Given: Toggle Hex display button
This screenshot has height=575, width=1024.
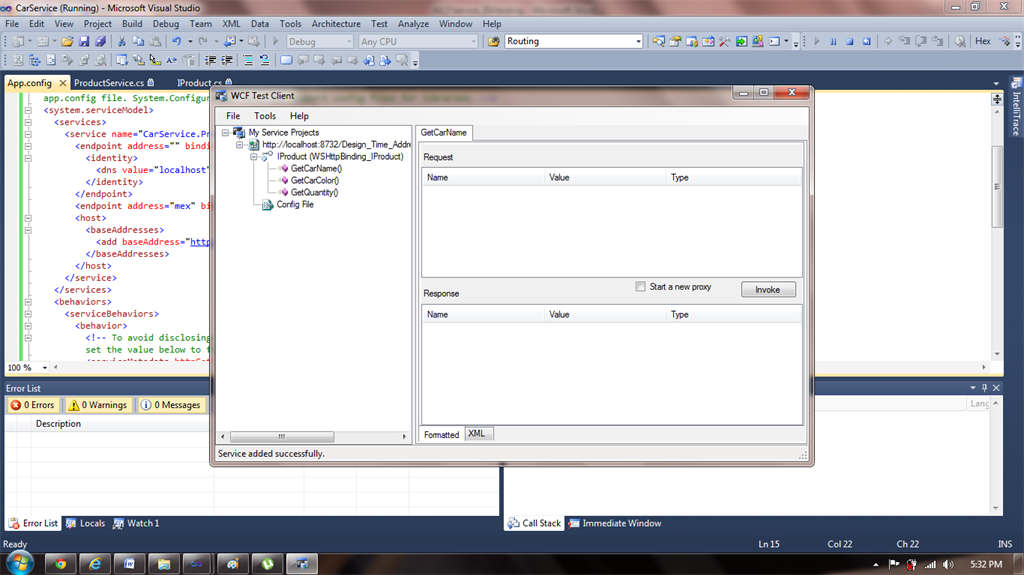Looking at the screenshot, I should point(982,41).
